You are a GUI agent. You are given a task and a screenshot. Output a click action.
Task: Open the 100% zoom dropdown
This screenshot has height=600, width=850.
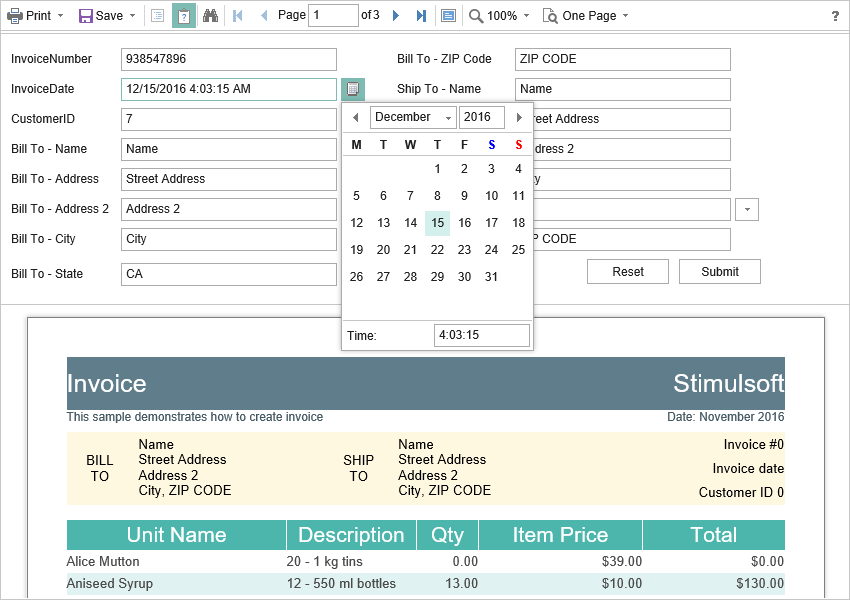pyautogui.click(x=499, y=16)
